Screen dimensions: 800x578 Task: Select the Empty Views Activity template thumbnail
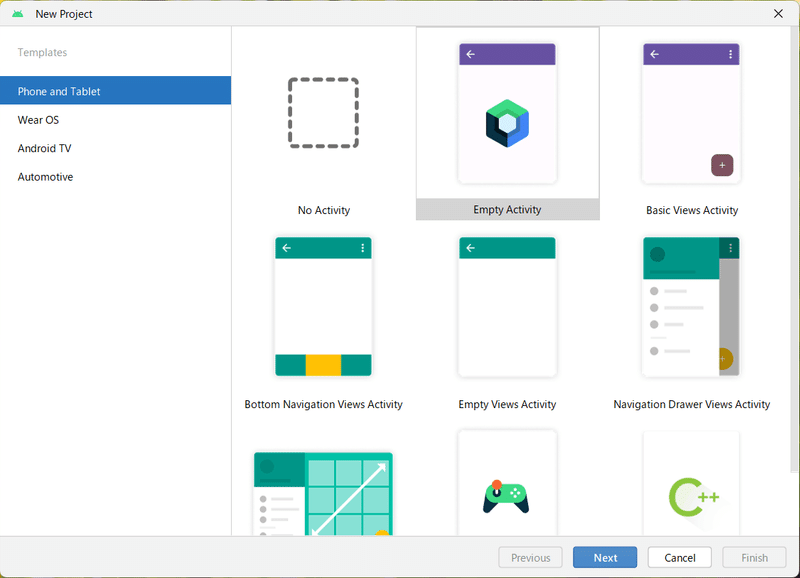pyautogui.click(x=507, y=307)
